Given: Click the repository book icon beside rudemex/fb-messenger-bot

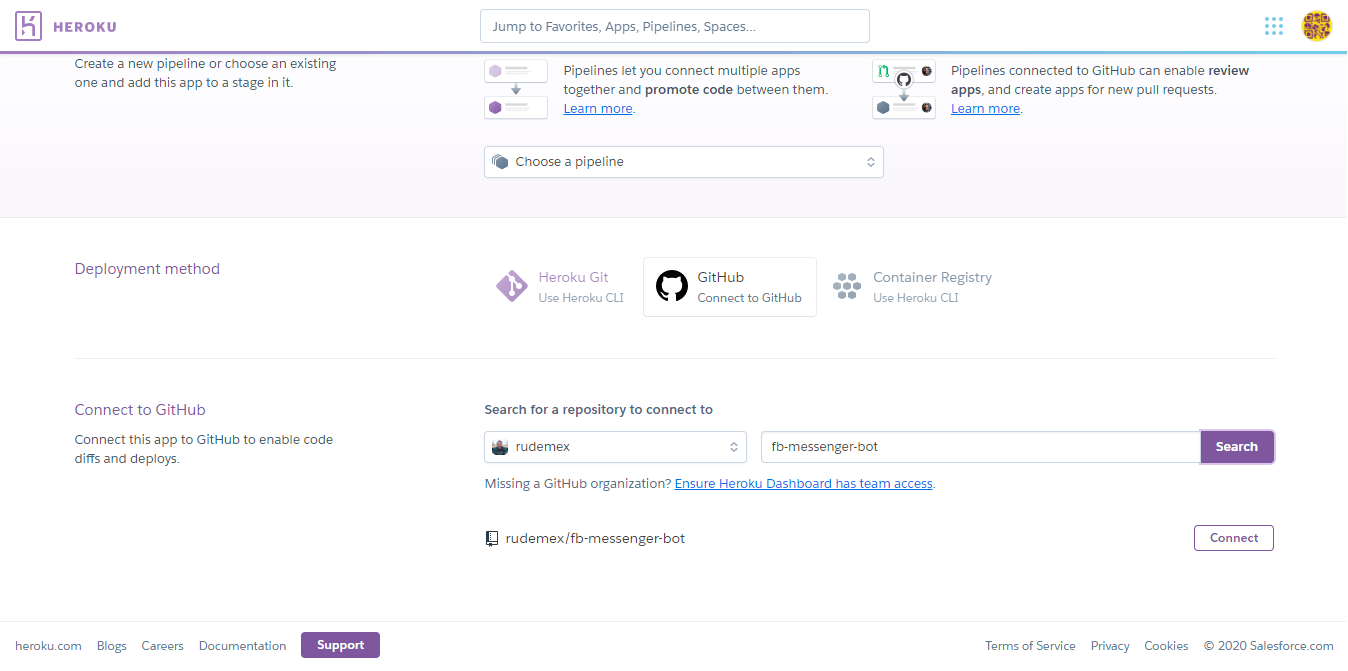Looking at the screenshot, I should [492, 538].
